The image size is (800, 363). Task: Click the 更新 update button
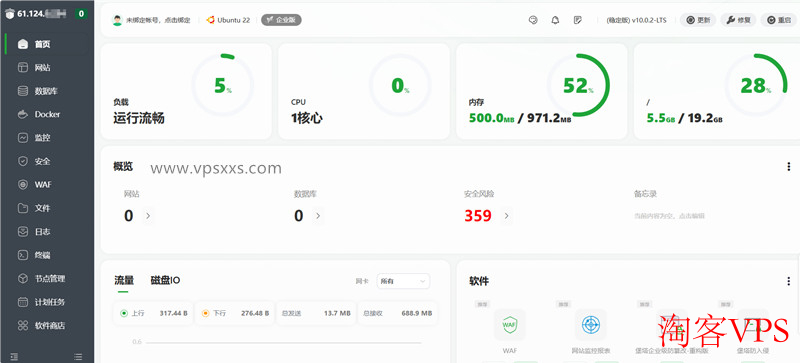(698, 20)
